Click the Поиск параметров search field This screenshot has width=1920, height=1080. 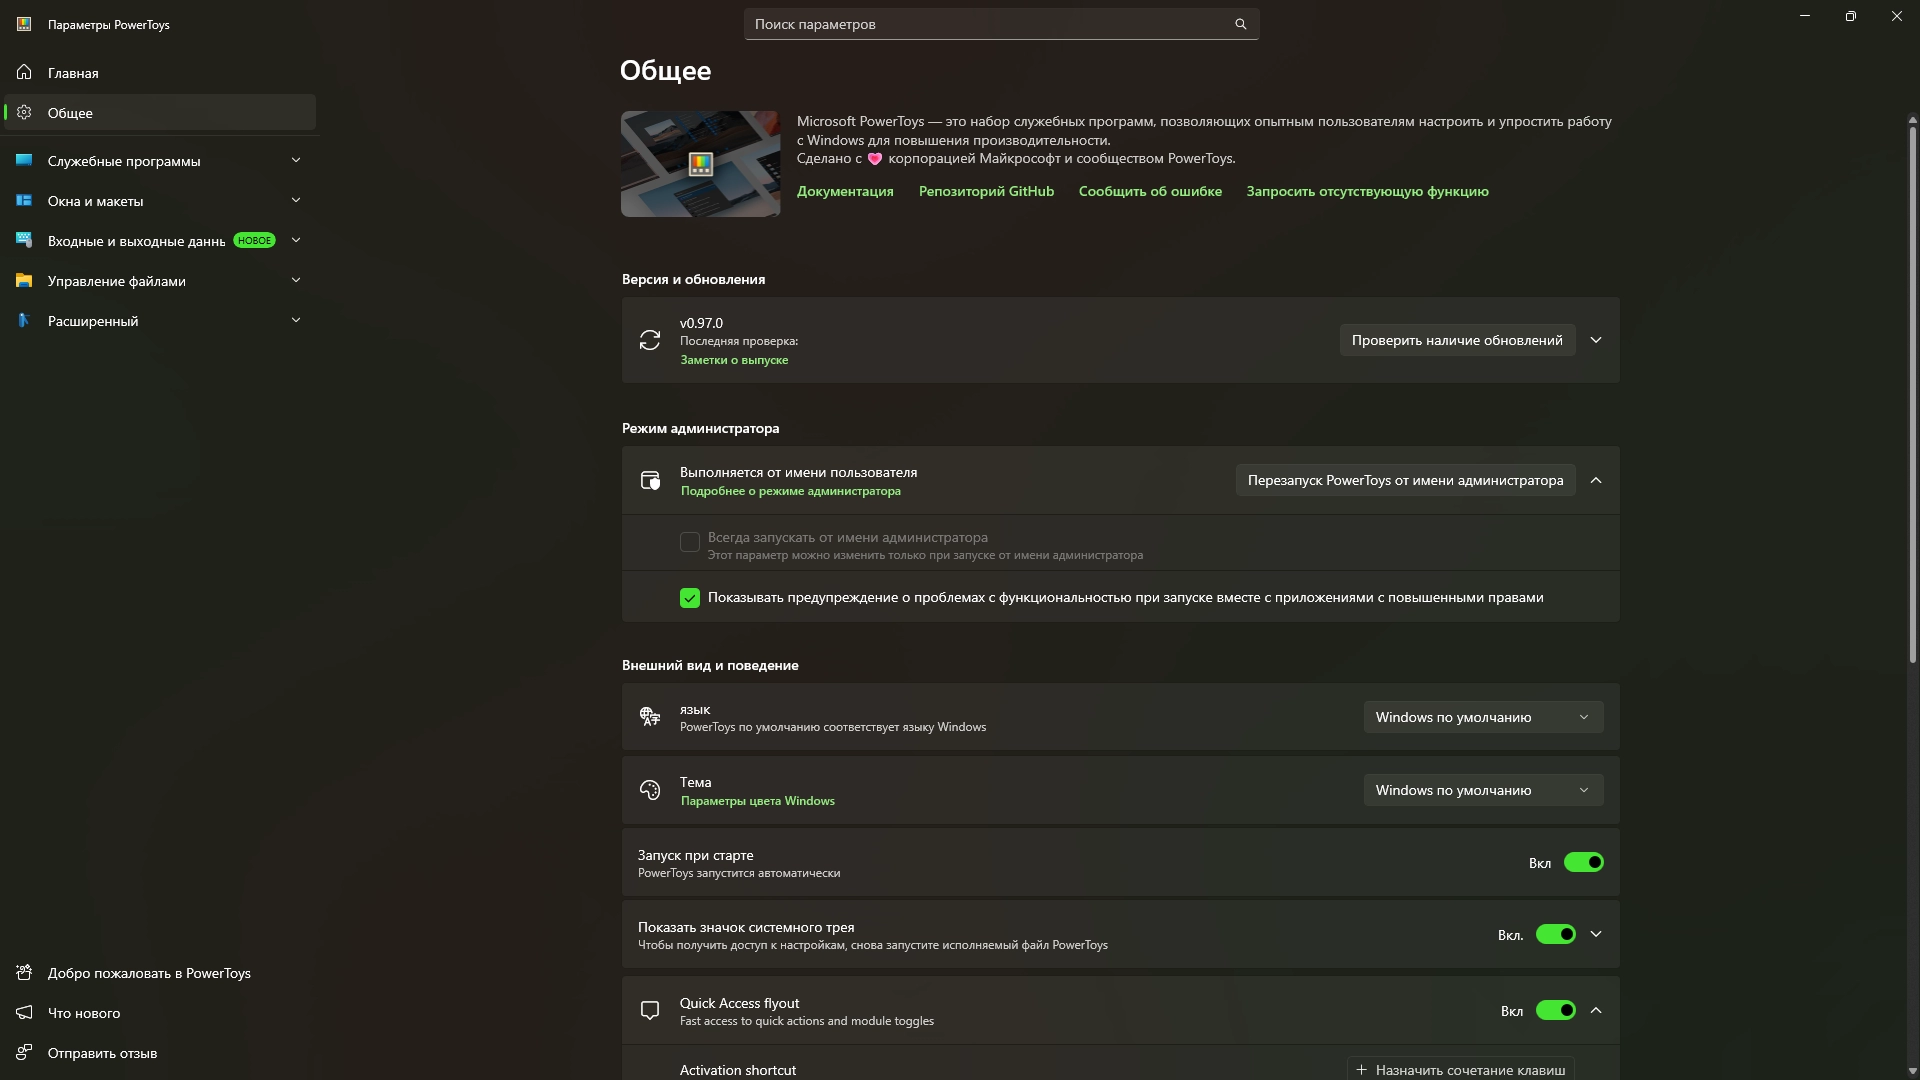990,24
